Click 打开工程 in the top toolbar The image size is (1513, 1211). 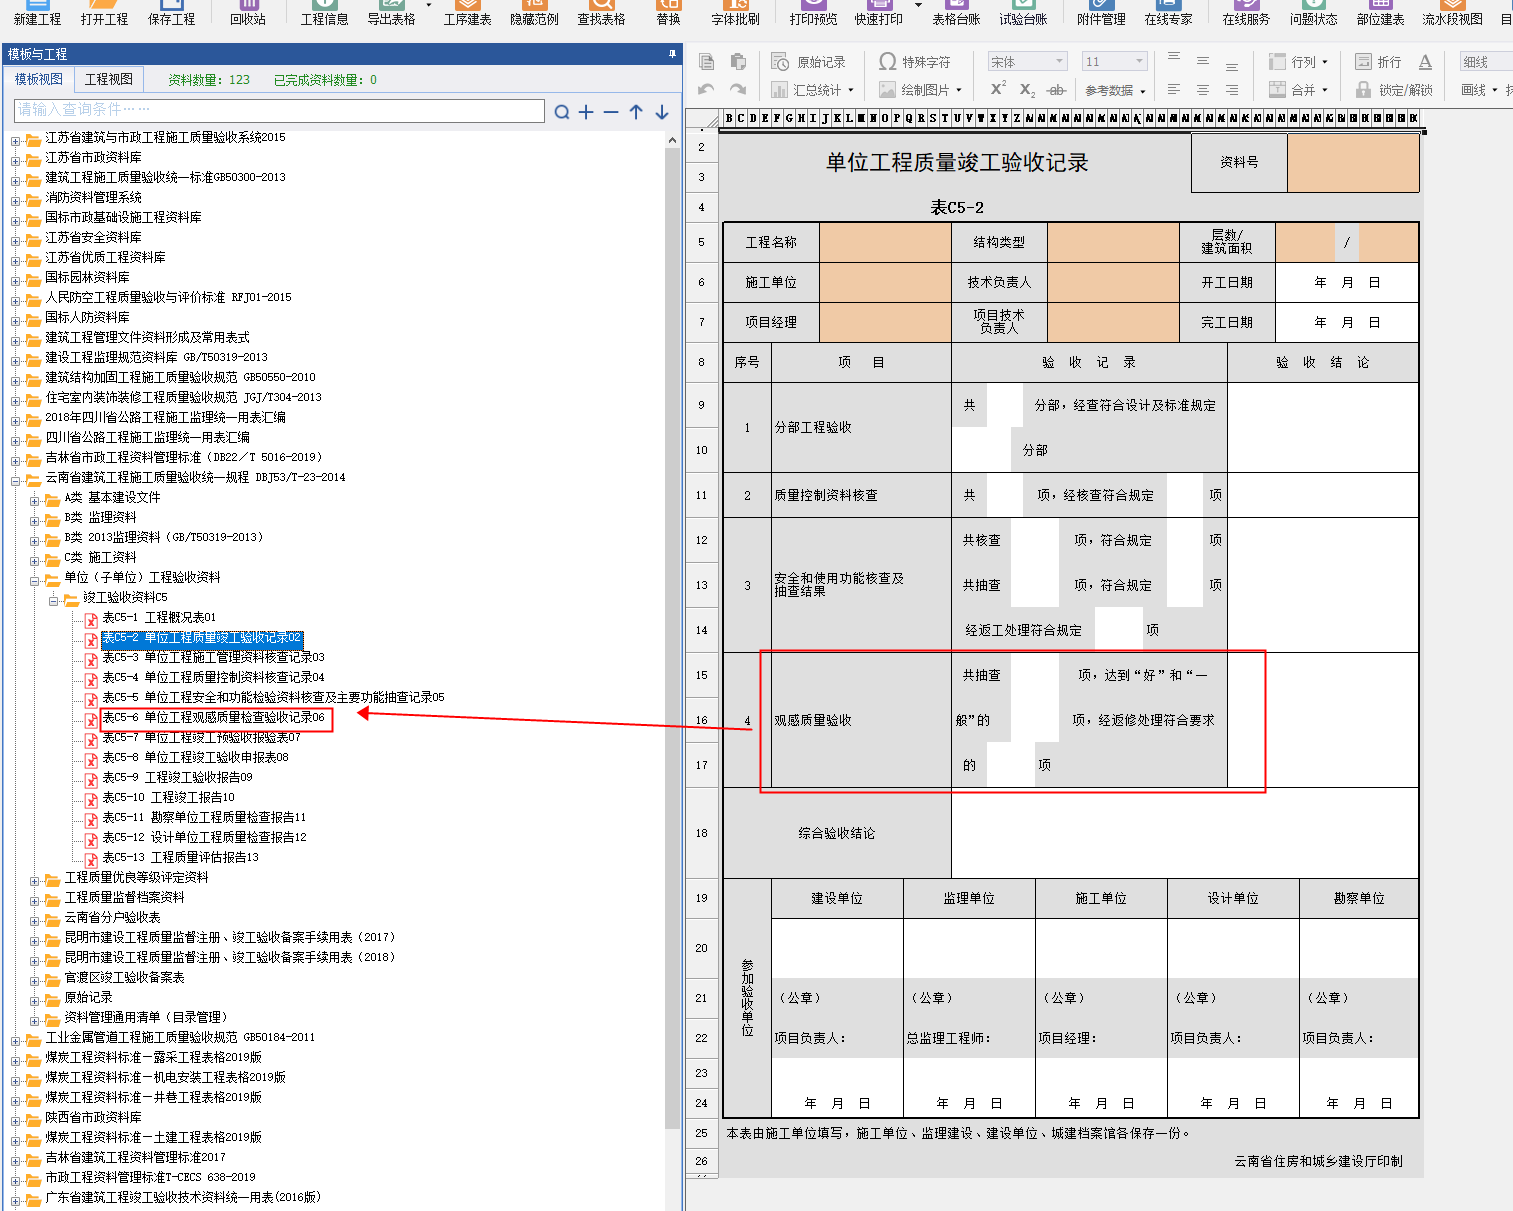105,13
